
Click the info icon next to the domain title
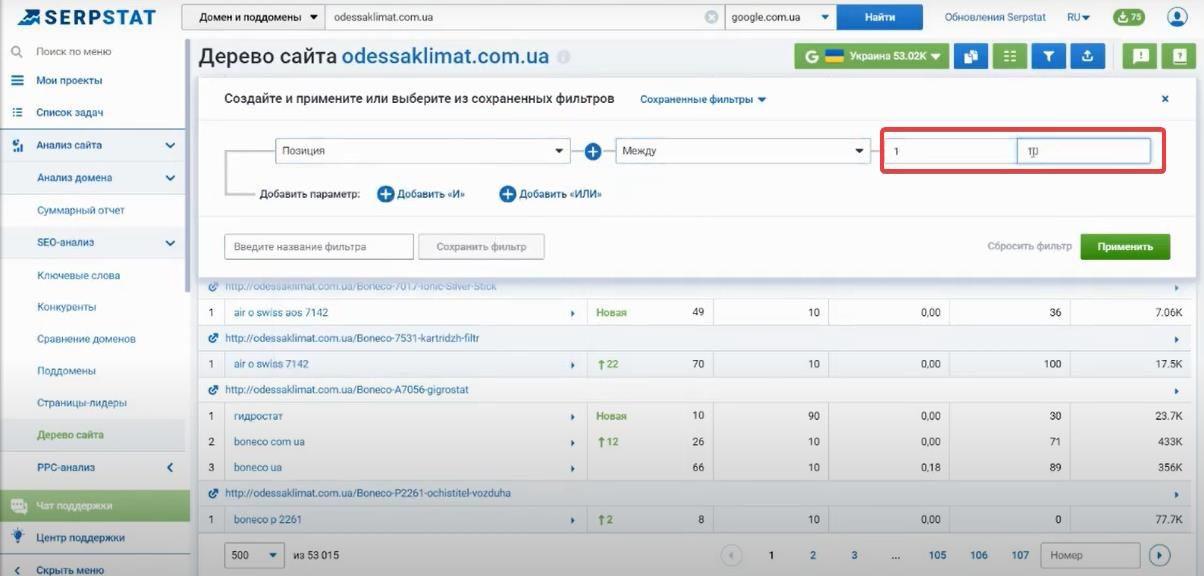click(563, 57)
